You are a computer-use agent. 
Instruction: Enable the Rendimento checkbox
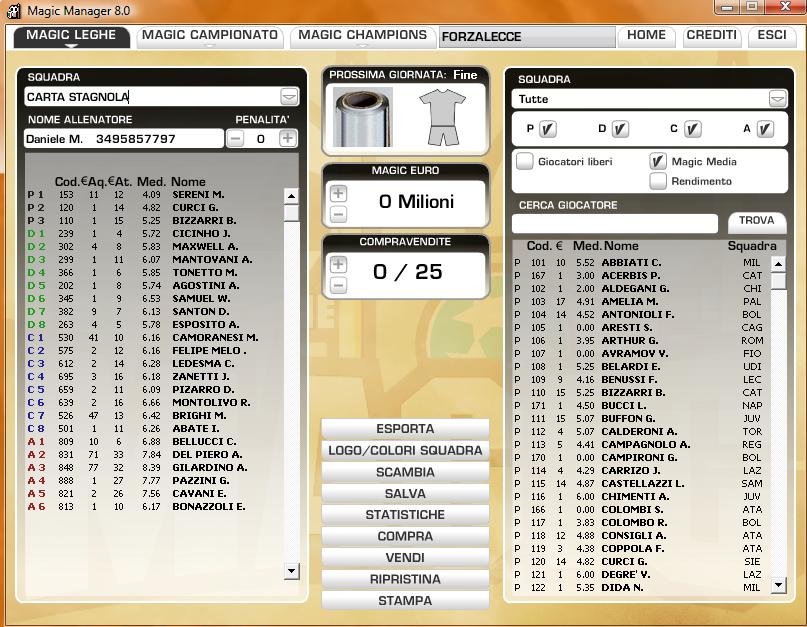(658, 181)
